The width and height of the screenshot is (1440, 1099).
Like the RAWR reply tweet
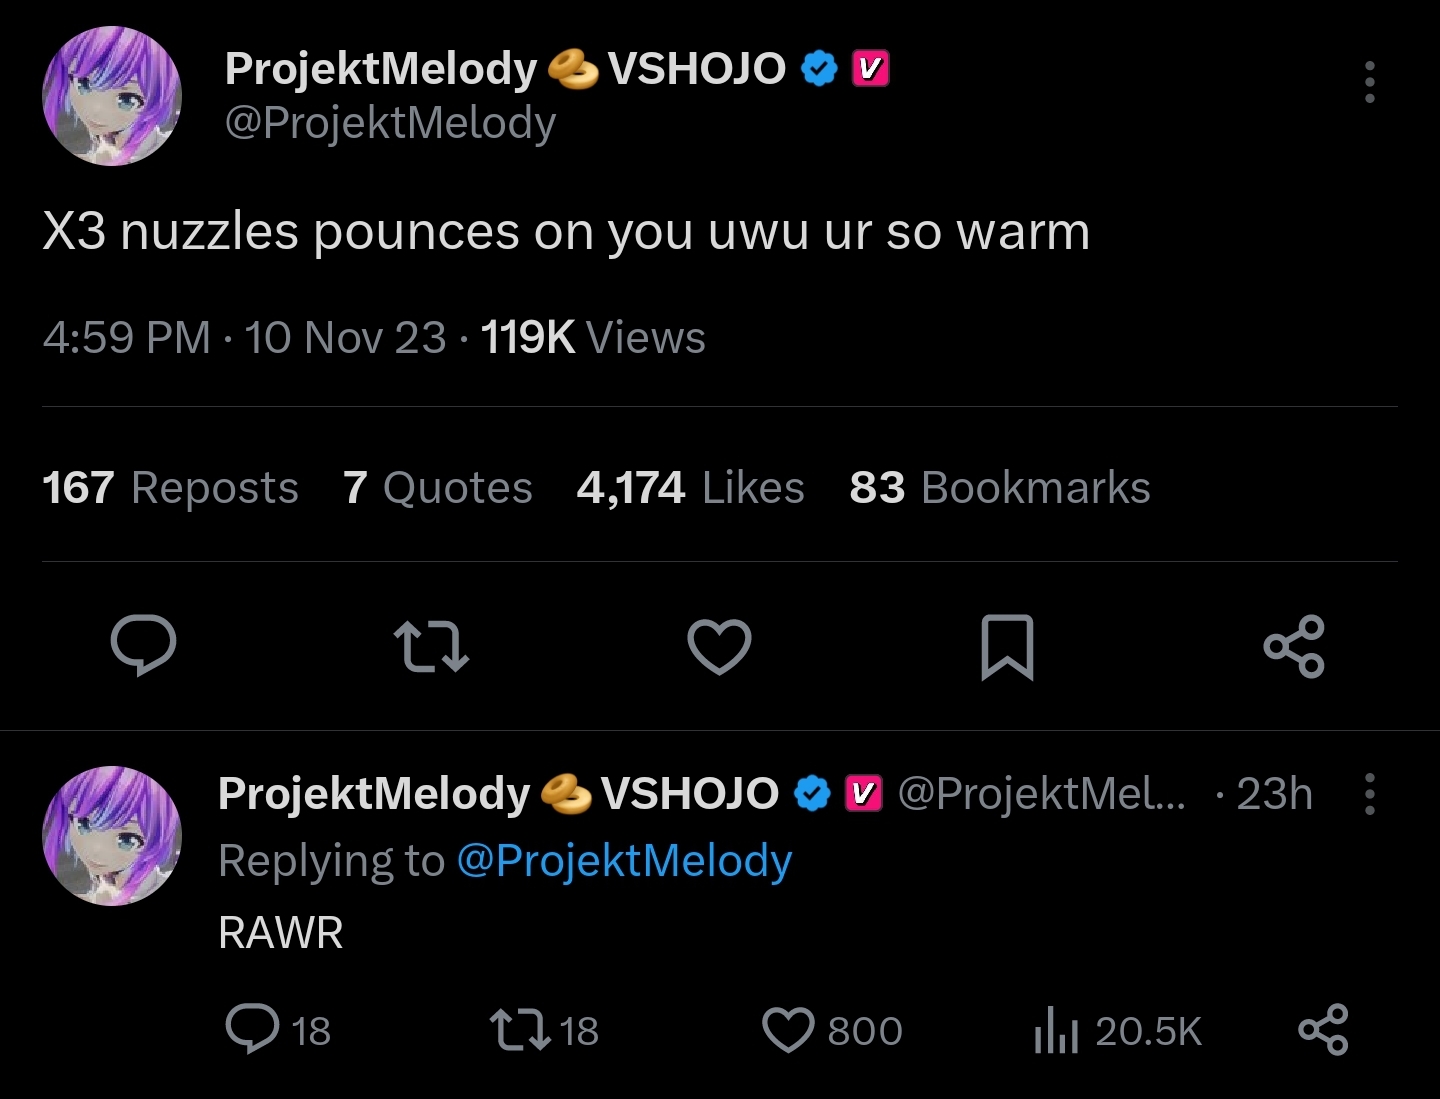click(x=789, y=1030)
